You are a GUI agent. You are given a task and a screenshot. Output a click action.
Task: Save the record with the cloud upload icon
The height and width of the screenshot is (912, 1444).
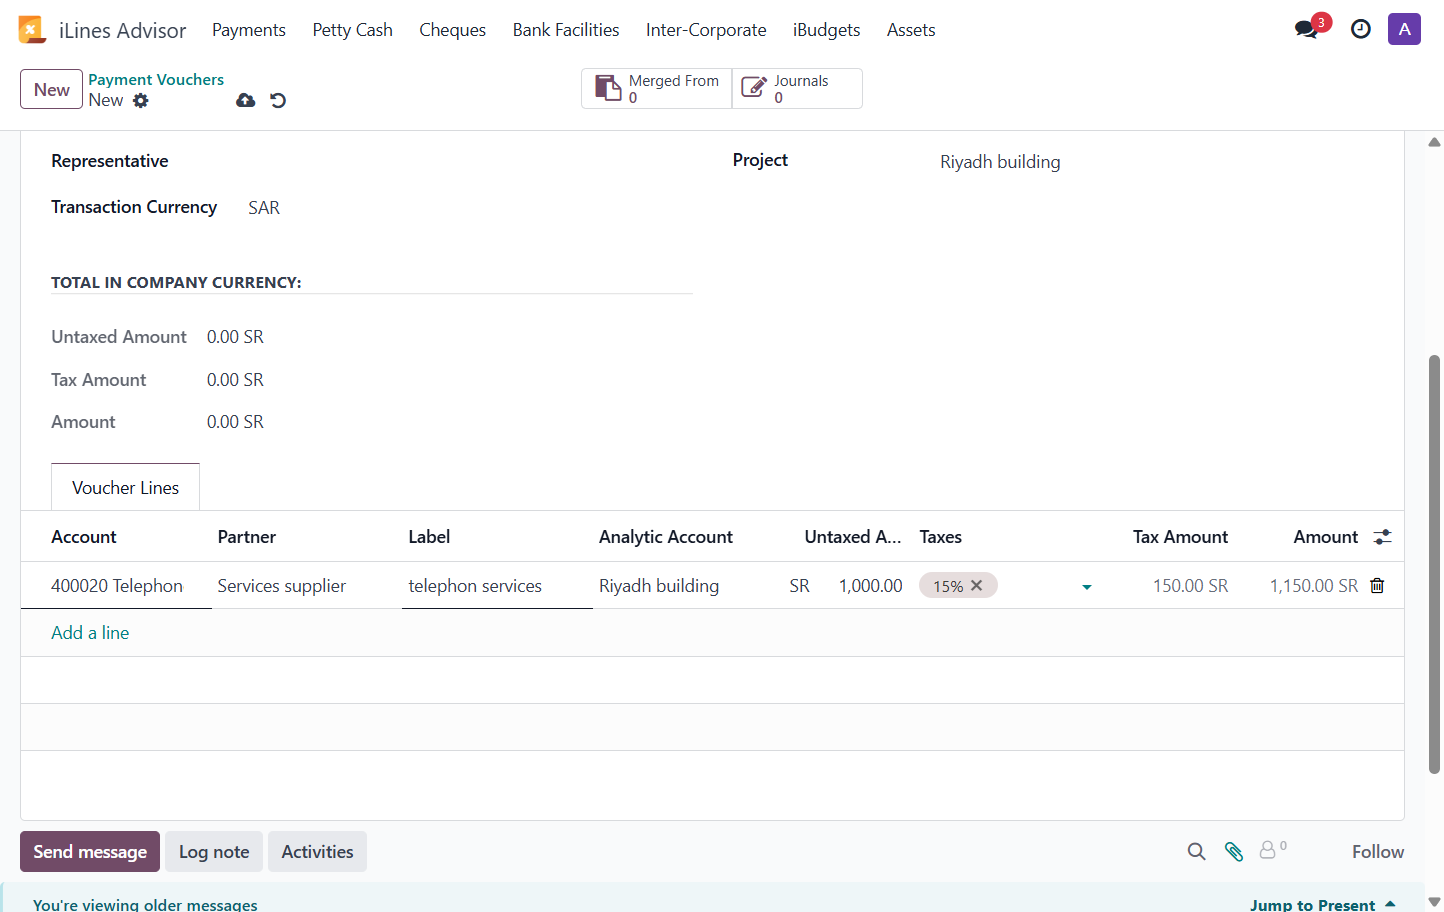click(x=246, y=100)
